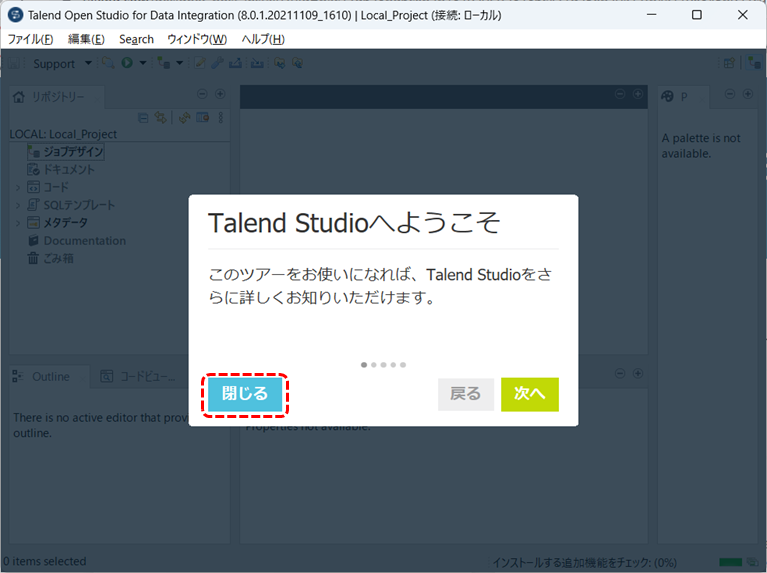
Task: Click the green Run toolbar icon
Action: tap(127, 63)
